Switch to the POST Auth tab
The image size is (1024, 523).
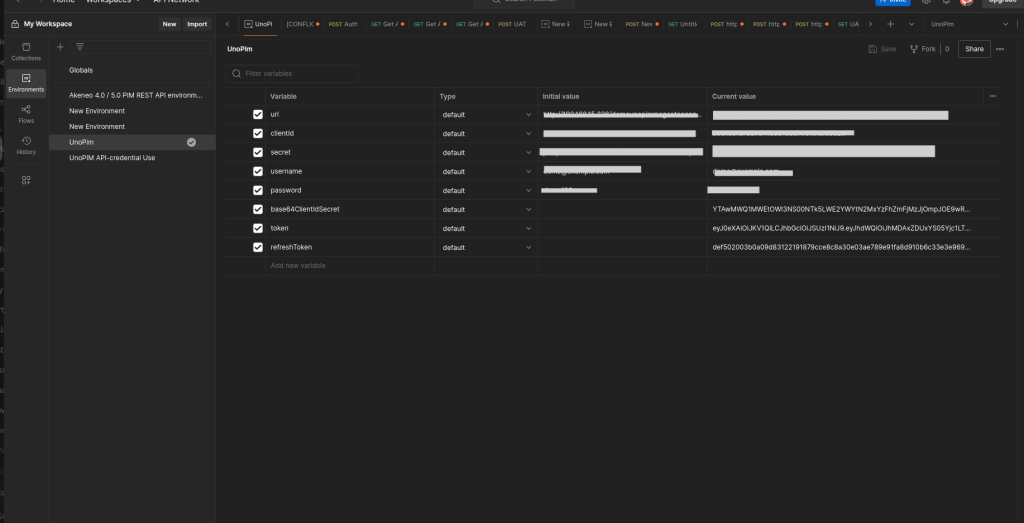pos(342,24)
